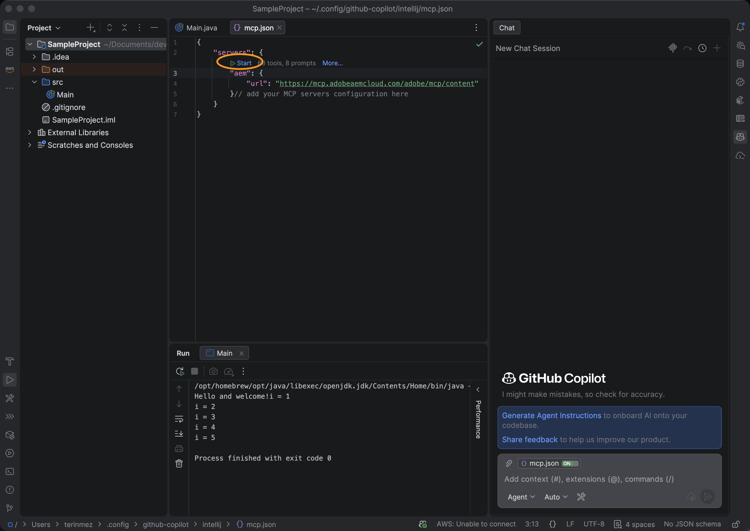Screen dimensions: 750x531
Task: Click the configure tools icon in chat
Action: click(x=581, y=497)
